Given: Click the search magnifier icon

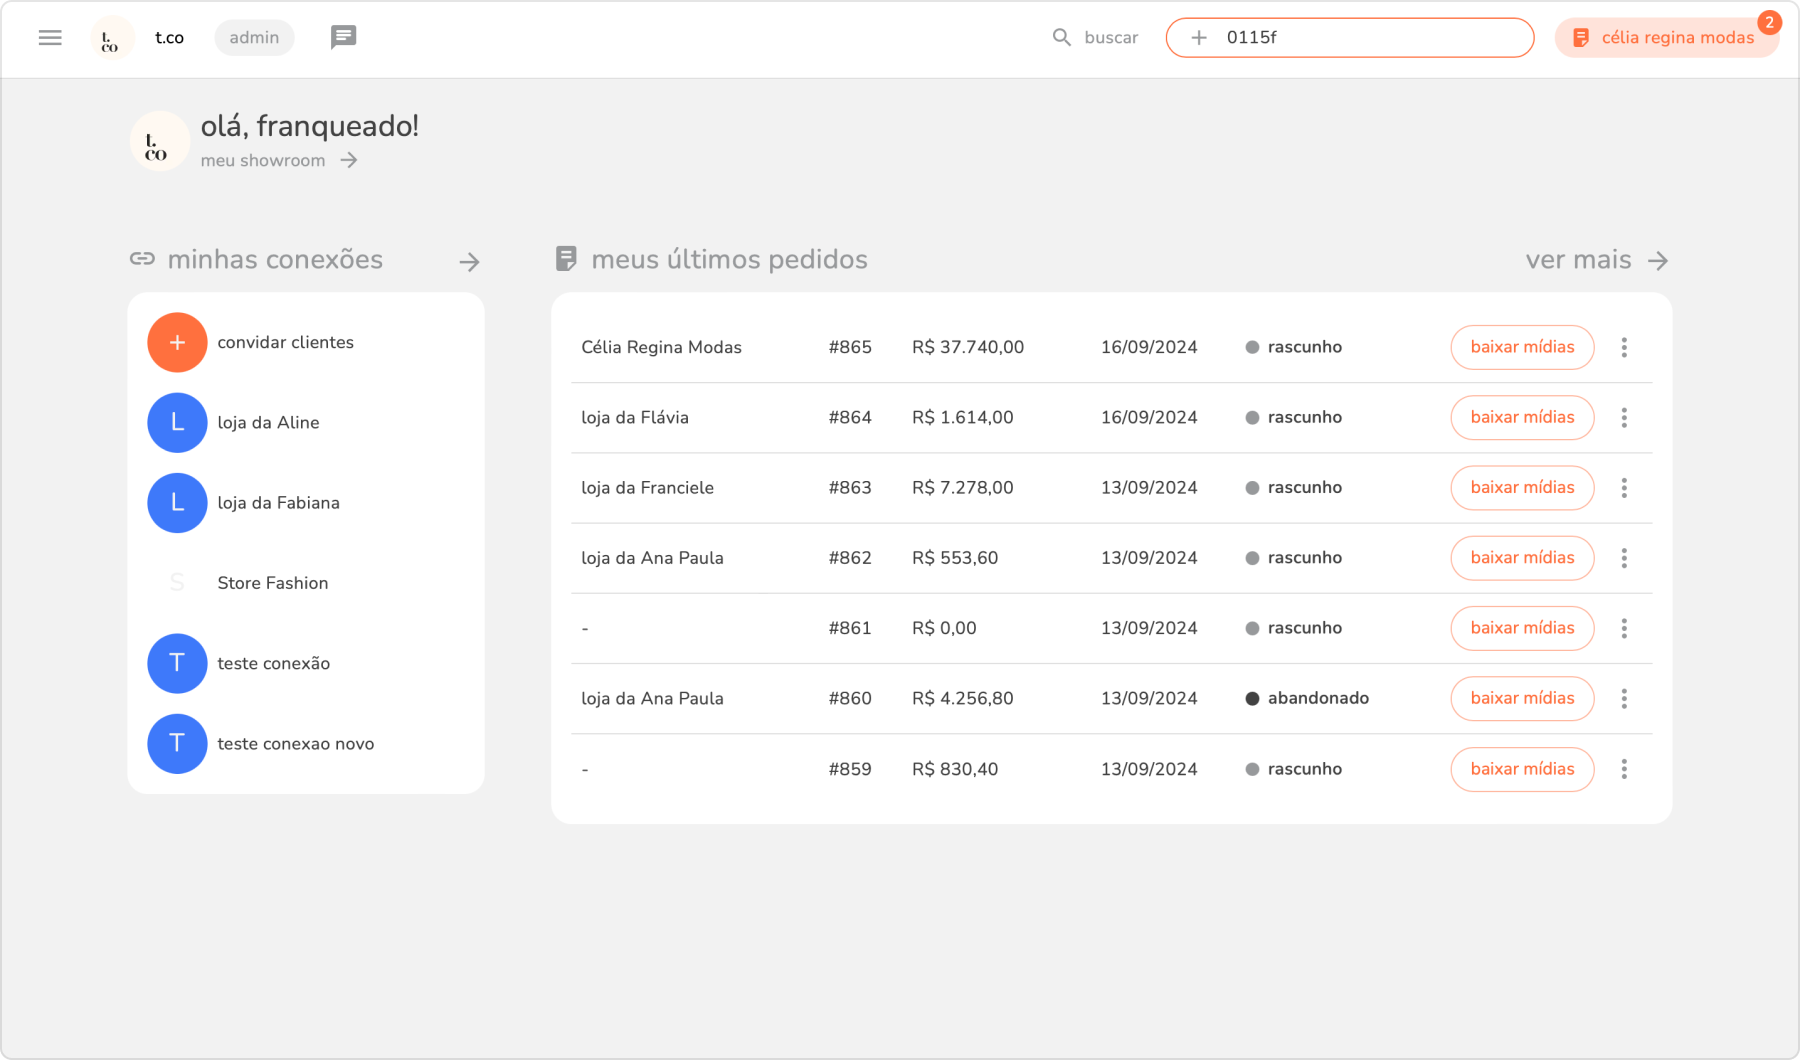Looking at the screenshot, I should 1061,38.
